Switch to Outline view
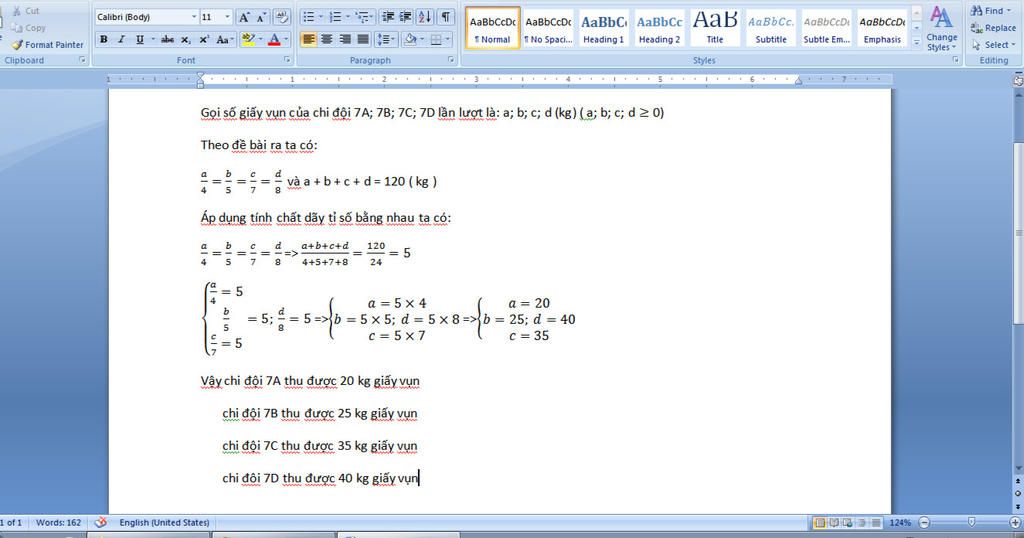The height and width of the screenshot is (538, 1024). 862,522
